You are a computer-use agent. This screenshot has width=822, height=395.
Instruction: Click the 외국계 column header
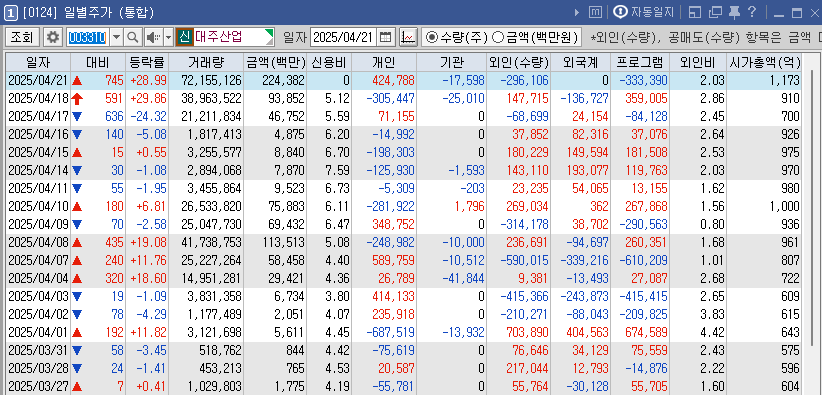[581, 62]
